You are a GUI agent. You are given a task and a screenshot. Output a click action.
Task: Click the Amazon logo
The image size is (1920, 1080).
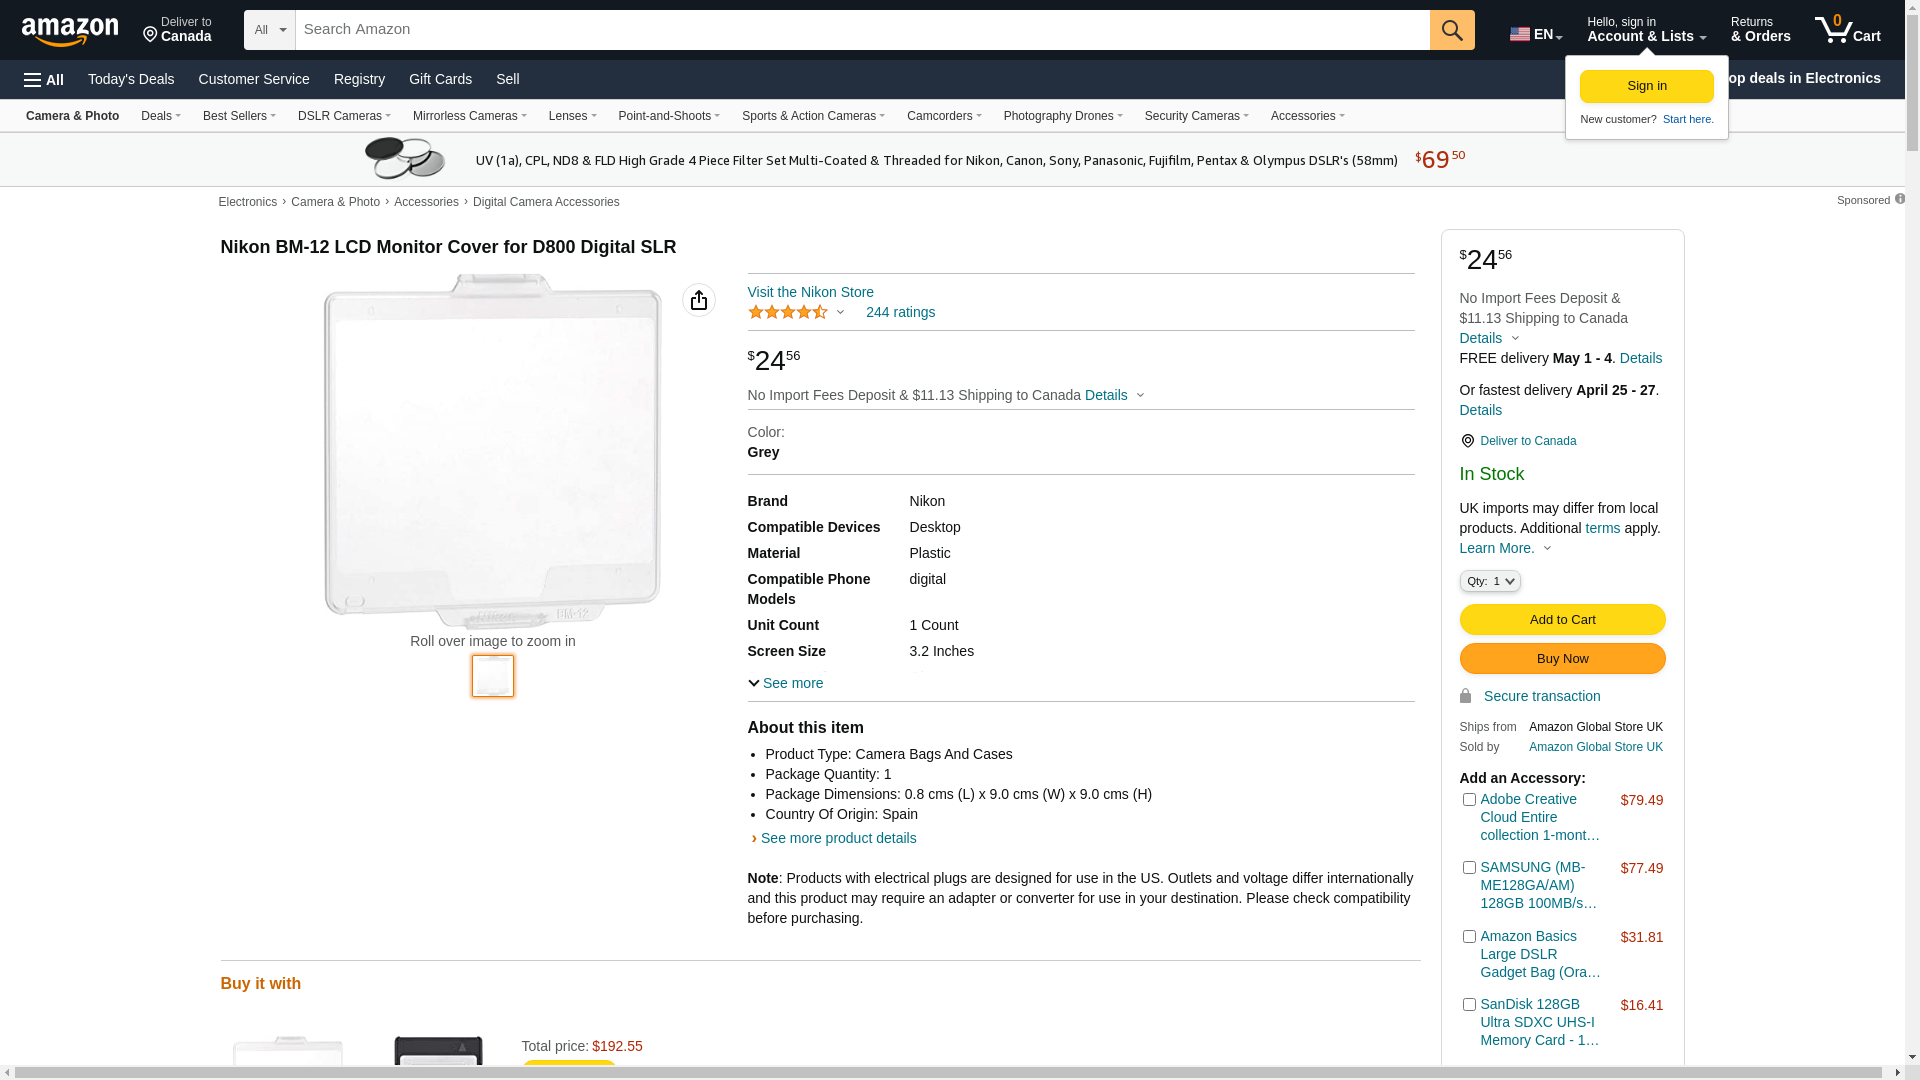pos(70,31)
